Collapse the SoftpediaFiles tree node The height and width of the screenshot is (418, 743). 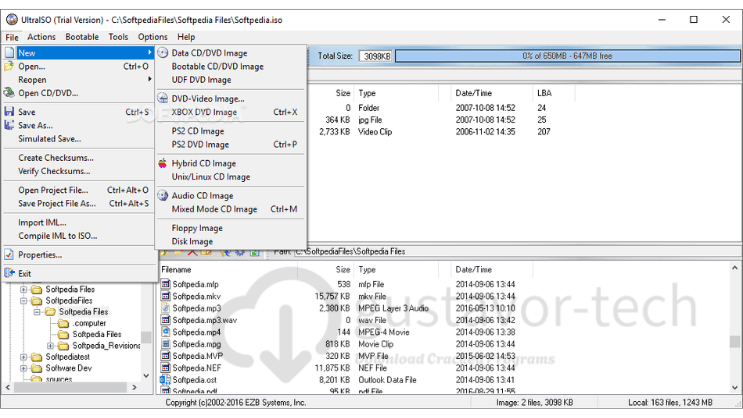[23, 300]
